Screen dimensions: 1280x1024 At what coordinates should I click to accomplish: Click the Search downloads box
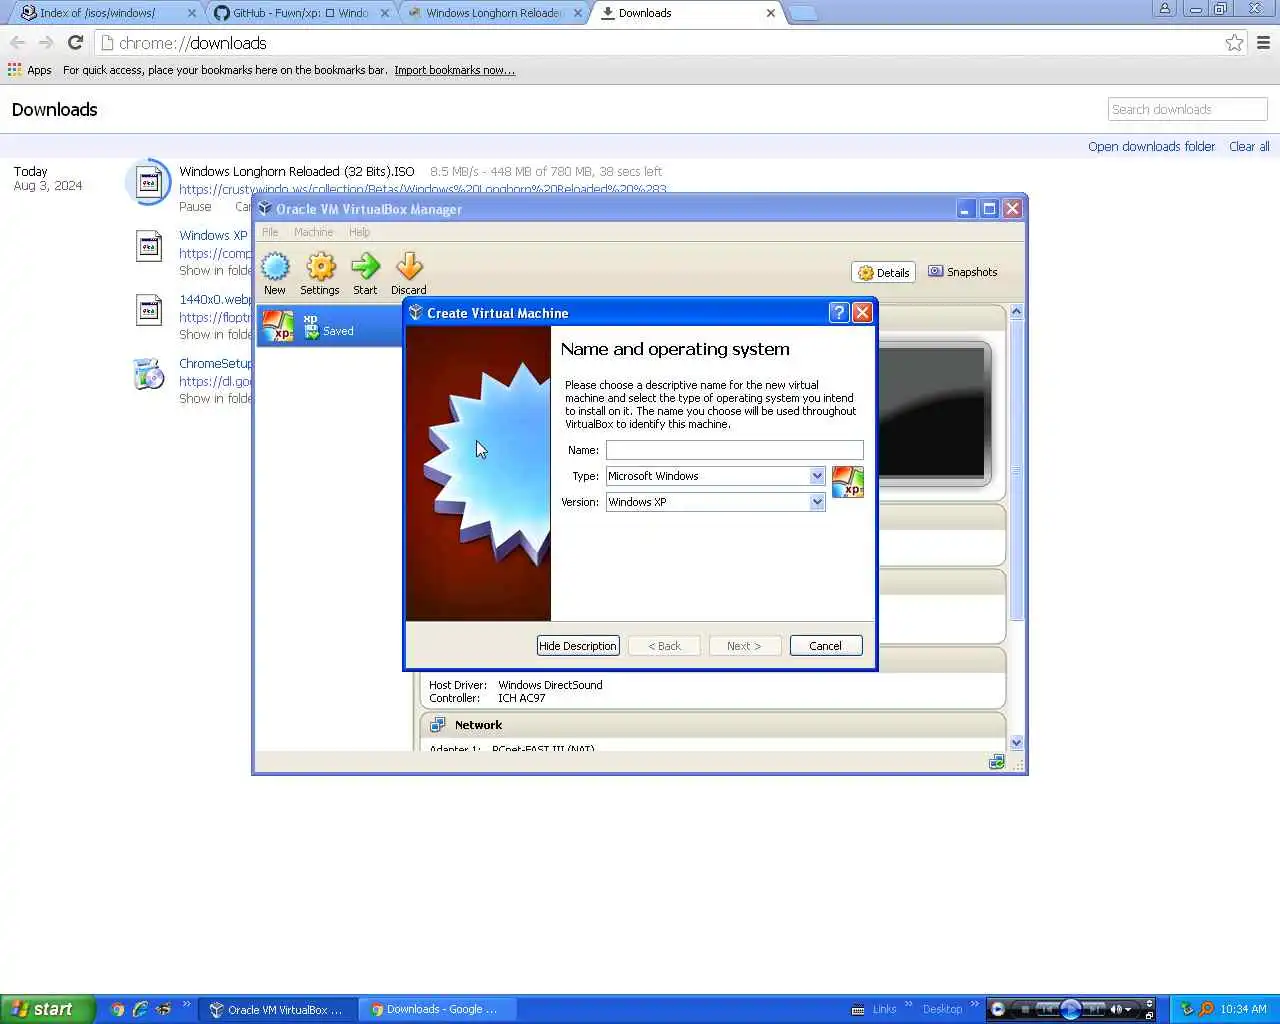pos(1188,109)
